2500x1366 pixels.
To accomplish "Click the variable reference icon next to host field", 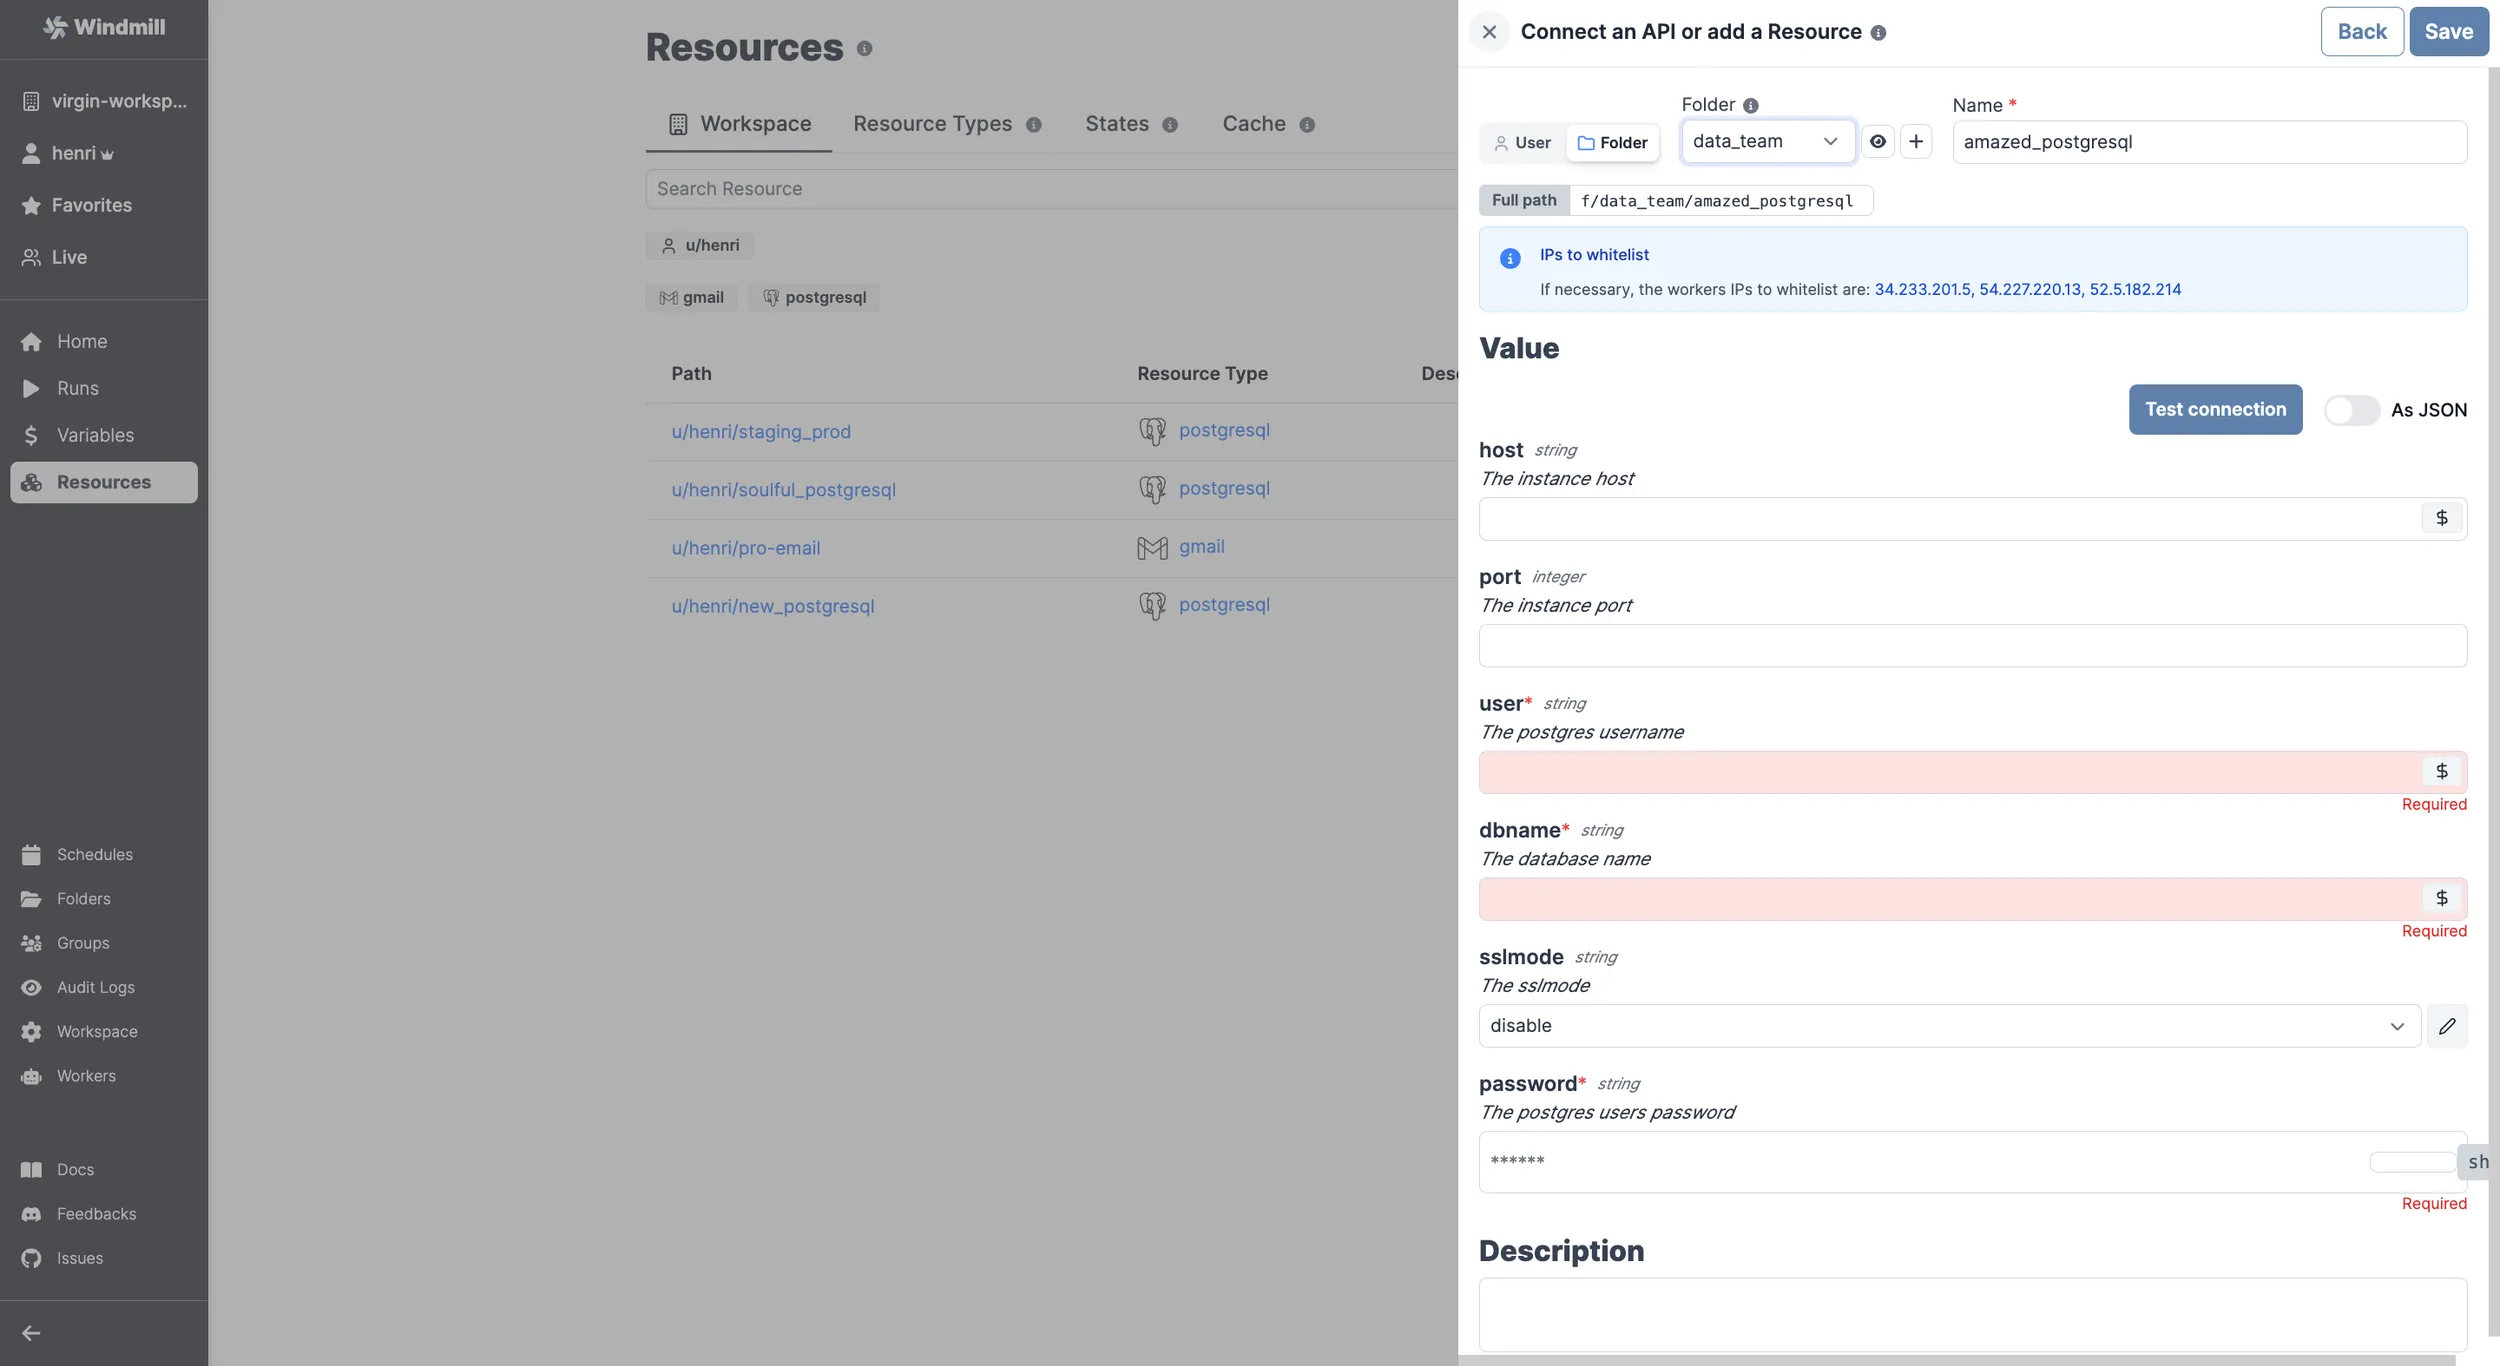I will [x=2441, y=518].
